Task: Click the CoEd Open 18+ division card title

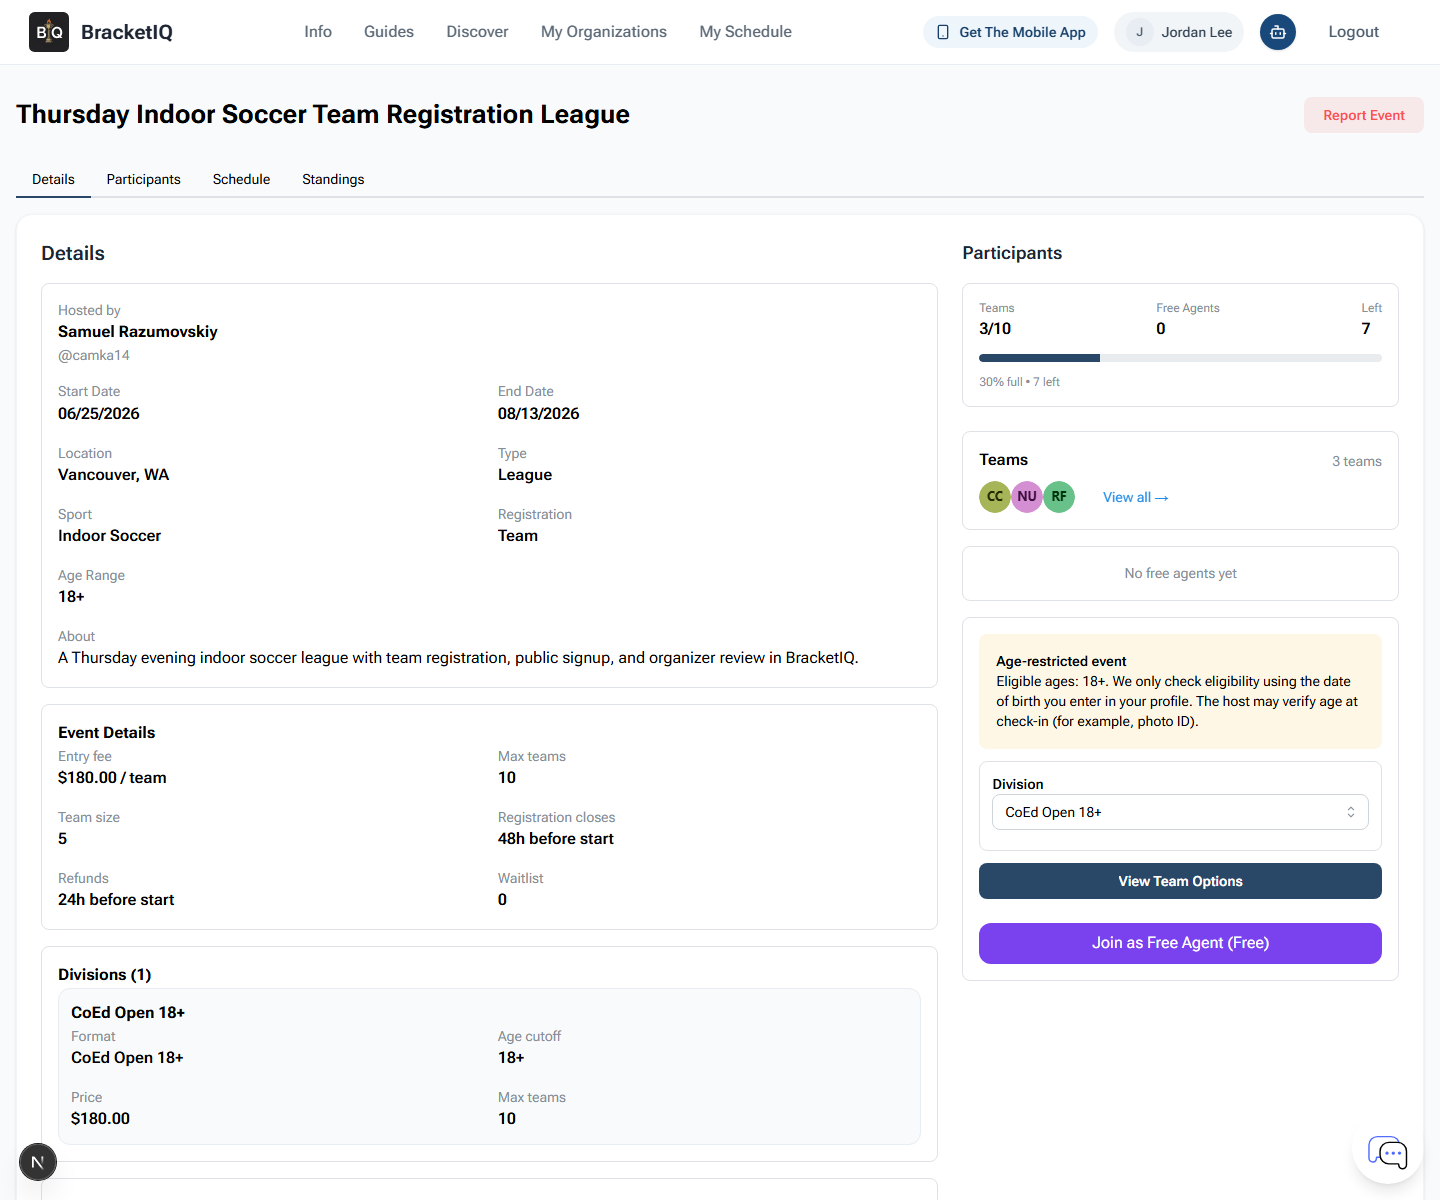Action: point(128,1013)
